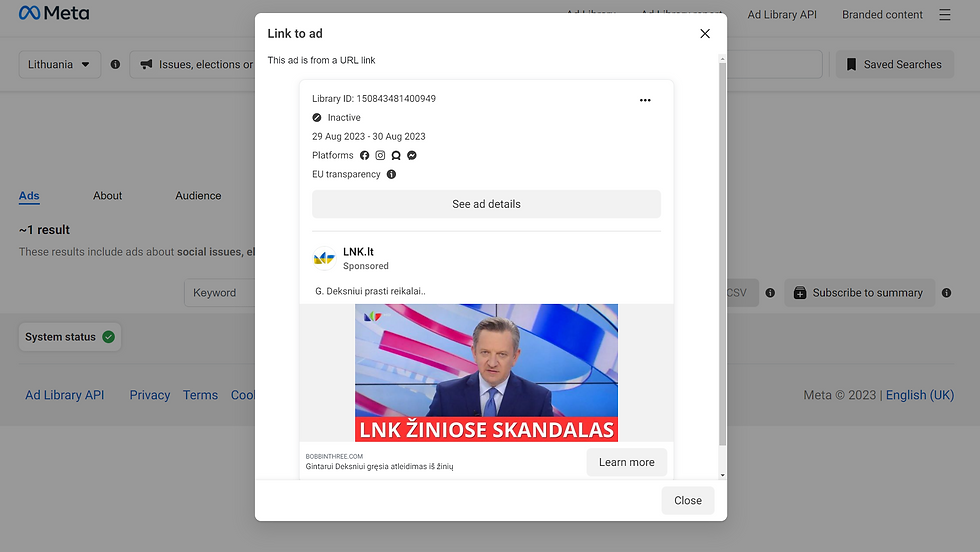Open the Issues, elections ad category dropdown
Screen dimensions: 980x552
192,64
